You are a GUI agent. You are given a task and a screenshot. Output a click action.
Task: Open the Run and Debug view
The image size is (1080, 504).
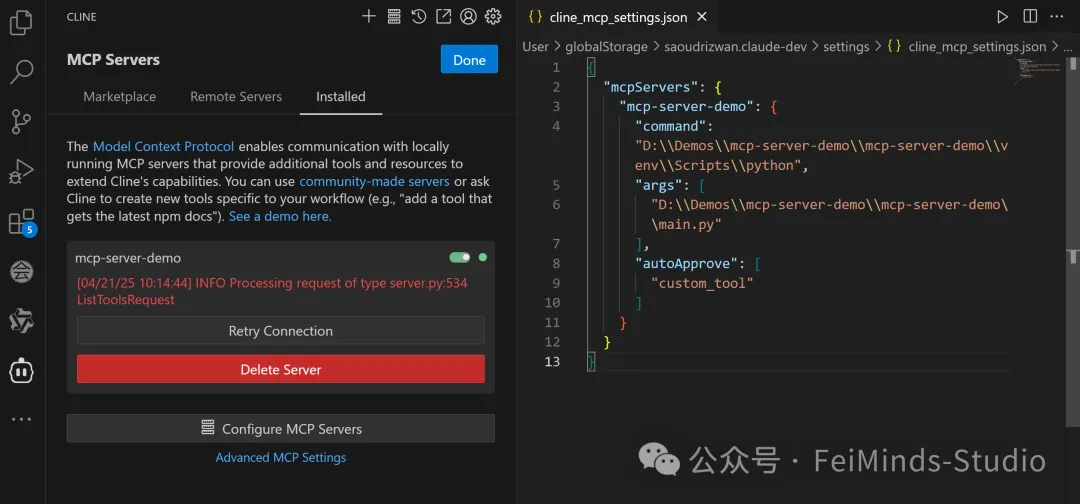[x=21, y=171]
